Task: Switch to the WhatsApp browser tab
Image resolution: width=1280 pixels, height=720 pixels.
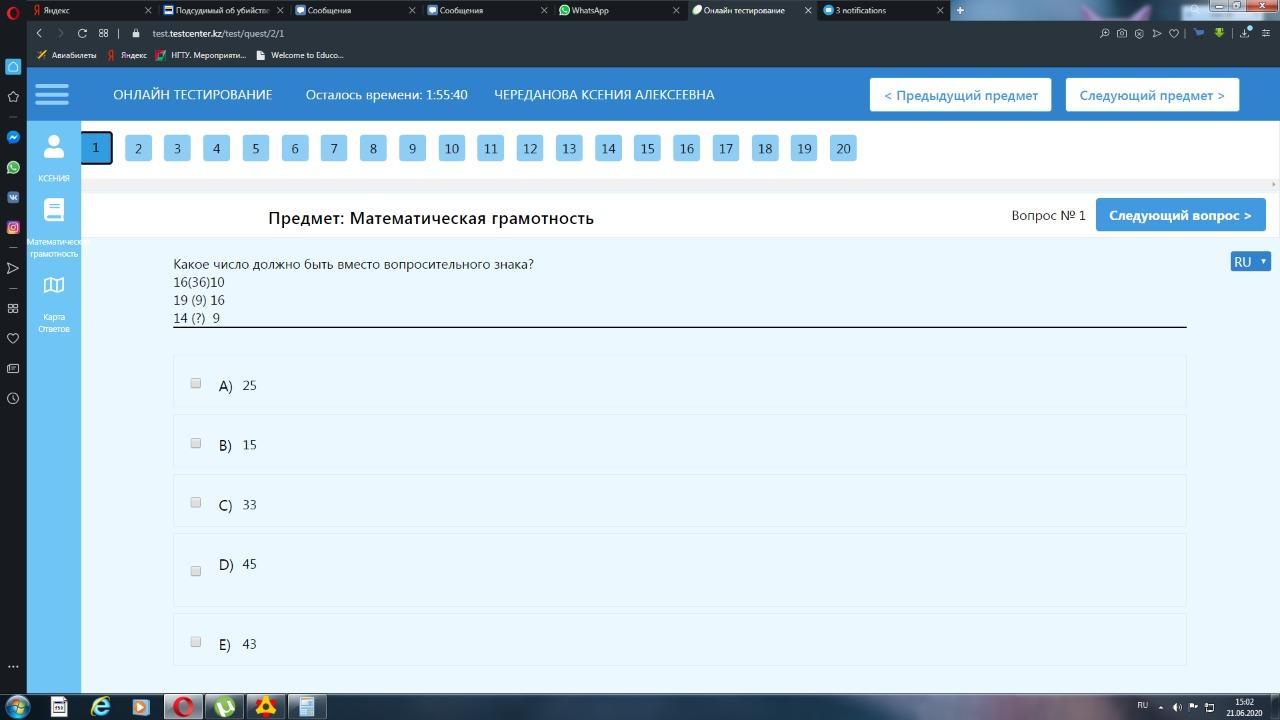Action: 617,10
